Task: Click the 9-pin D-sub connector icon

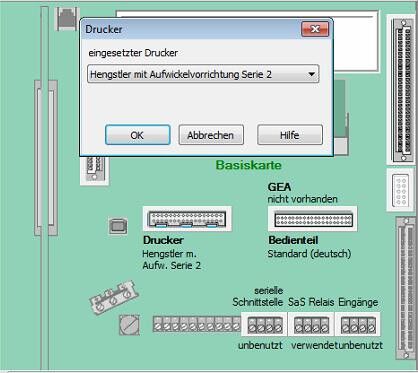Action: (x=401, y=190)
